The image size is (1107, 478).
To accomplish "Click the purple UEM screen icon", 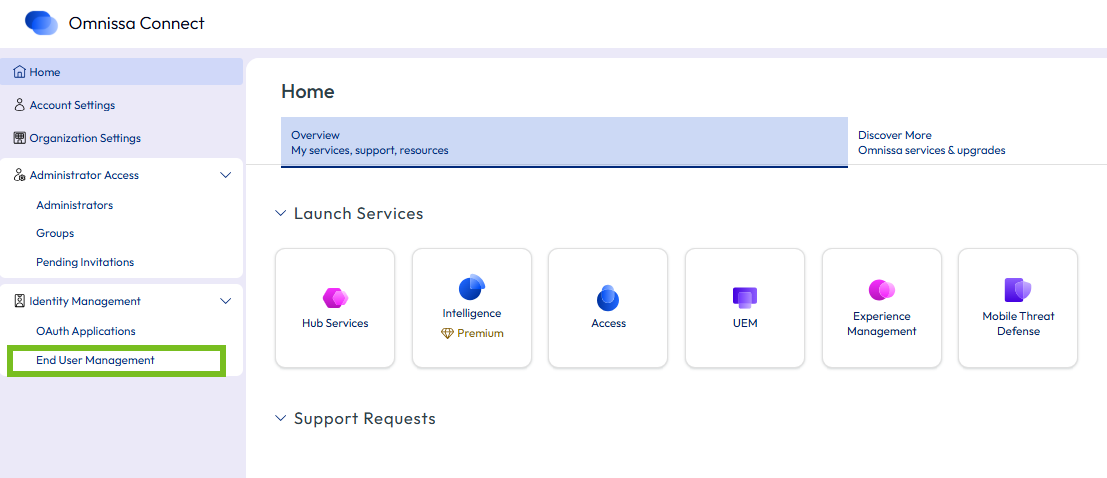I will click(x=745, y=297).
